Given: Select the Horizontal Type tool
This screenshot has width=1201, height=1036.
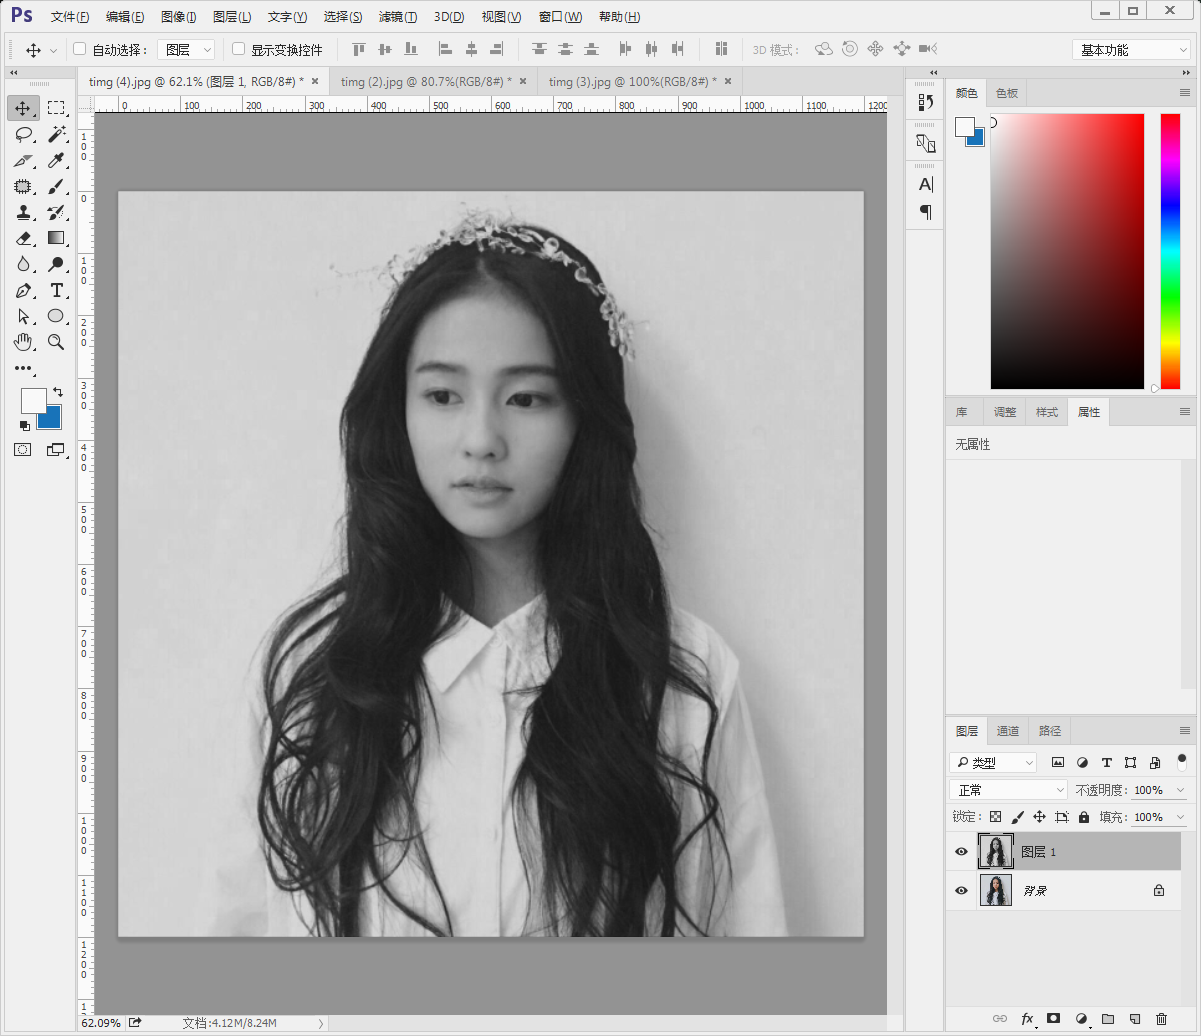Looking at the screenshot, I should pyautogui.click(x=56, y=290).
